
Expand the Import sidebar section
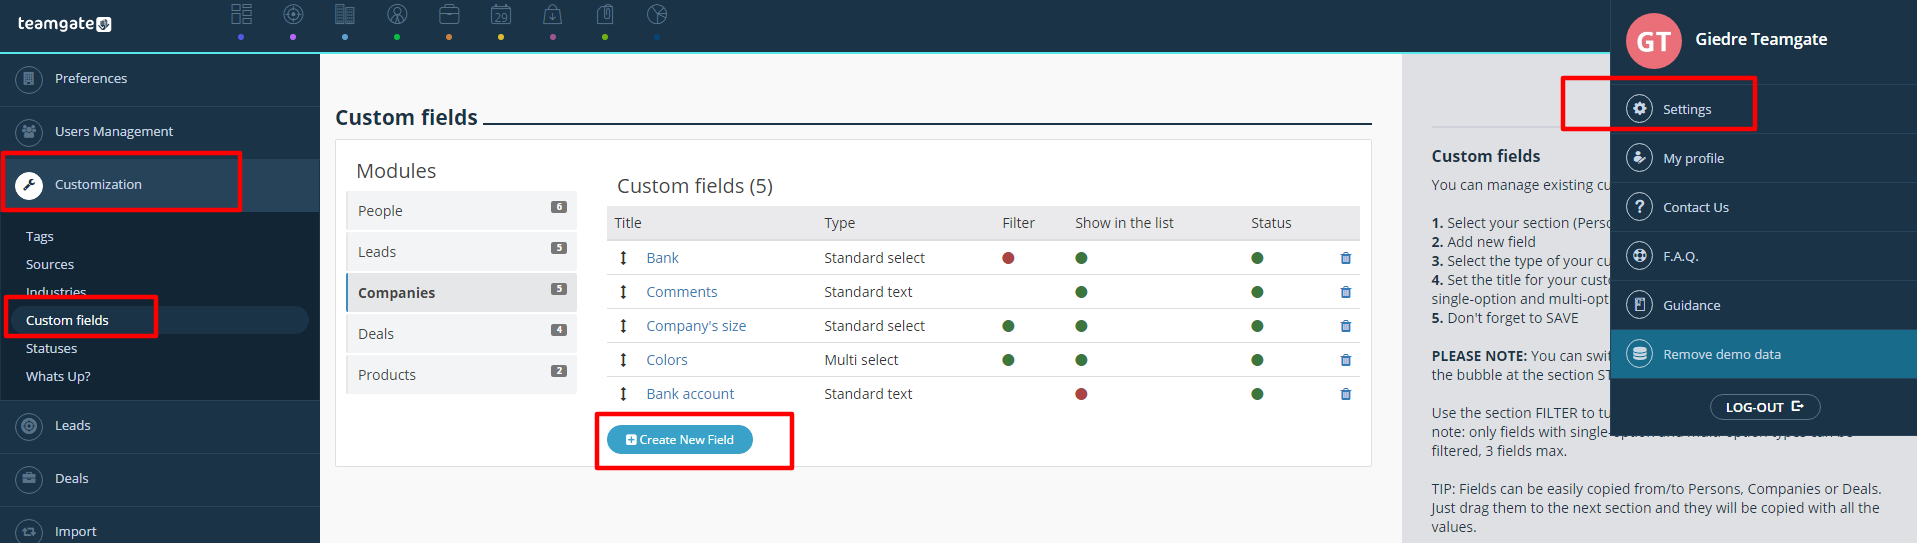pos(160,527)
